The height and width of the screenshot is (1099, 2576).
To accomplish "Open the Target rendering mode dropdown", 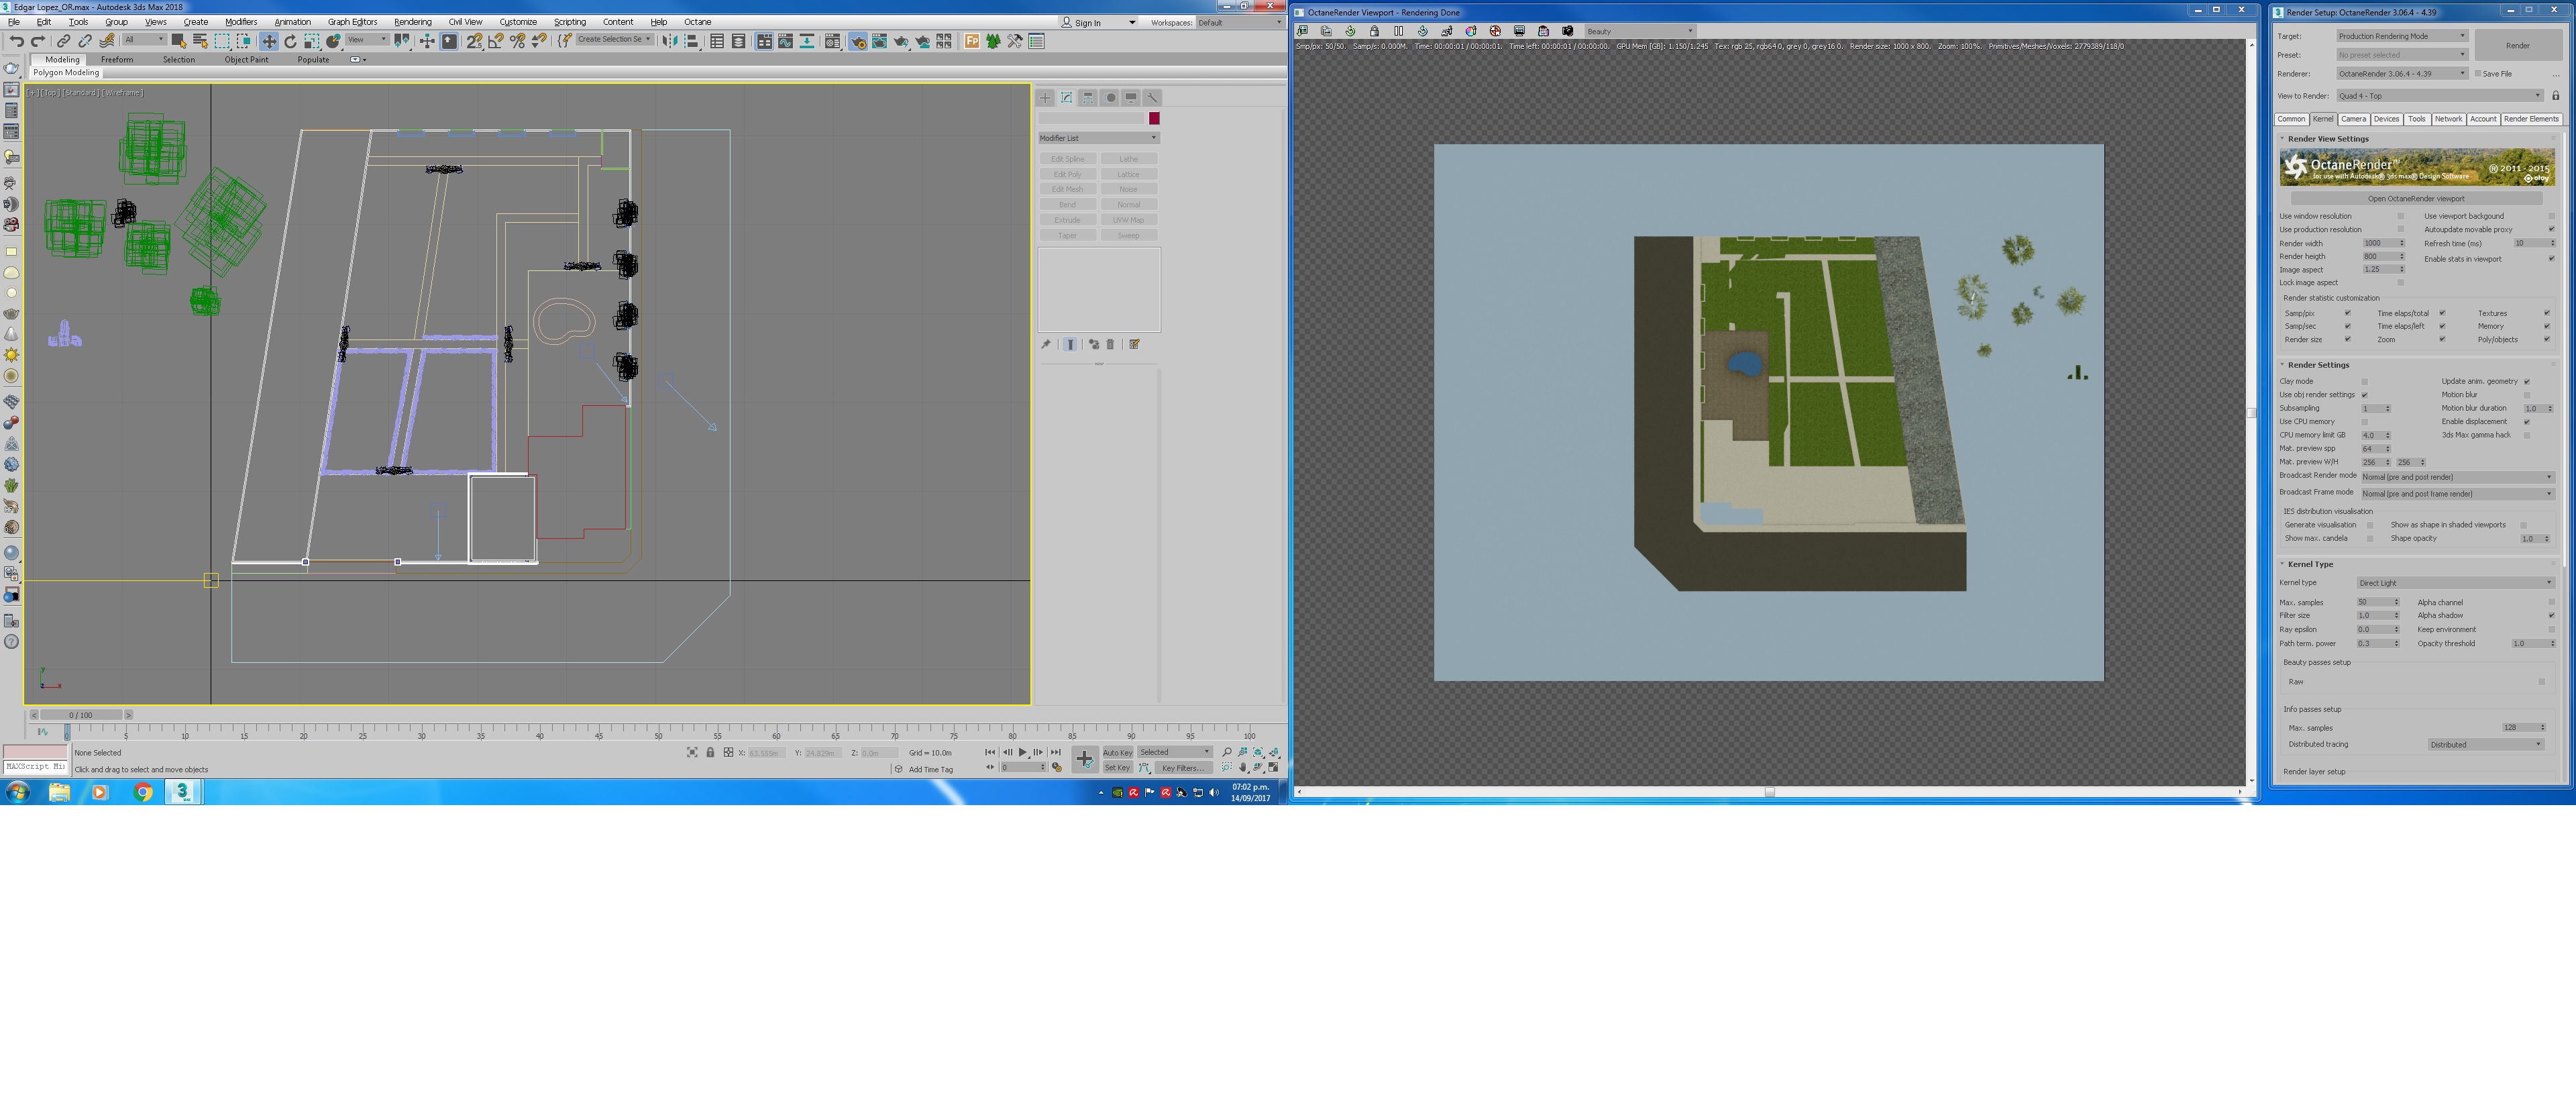I will coord(2402,36).
